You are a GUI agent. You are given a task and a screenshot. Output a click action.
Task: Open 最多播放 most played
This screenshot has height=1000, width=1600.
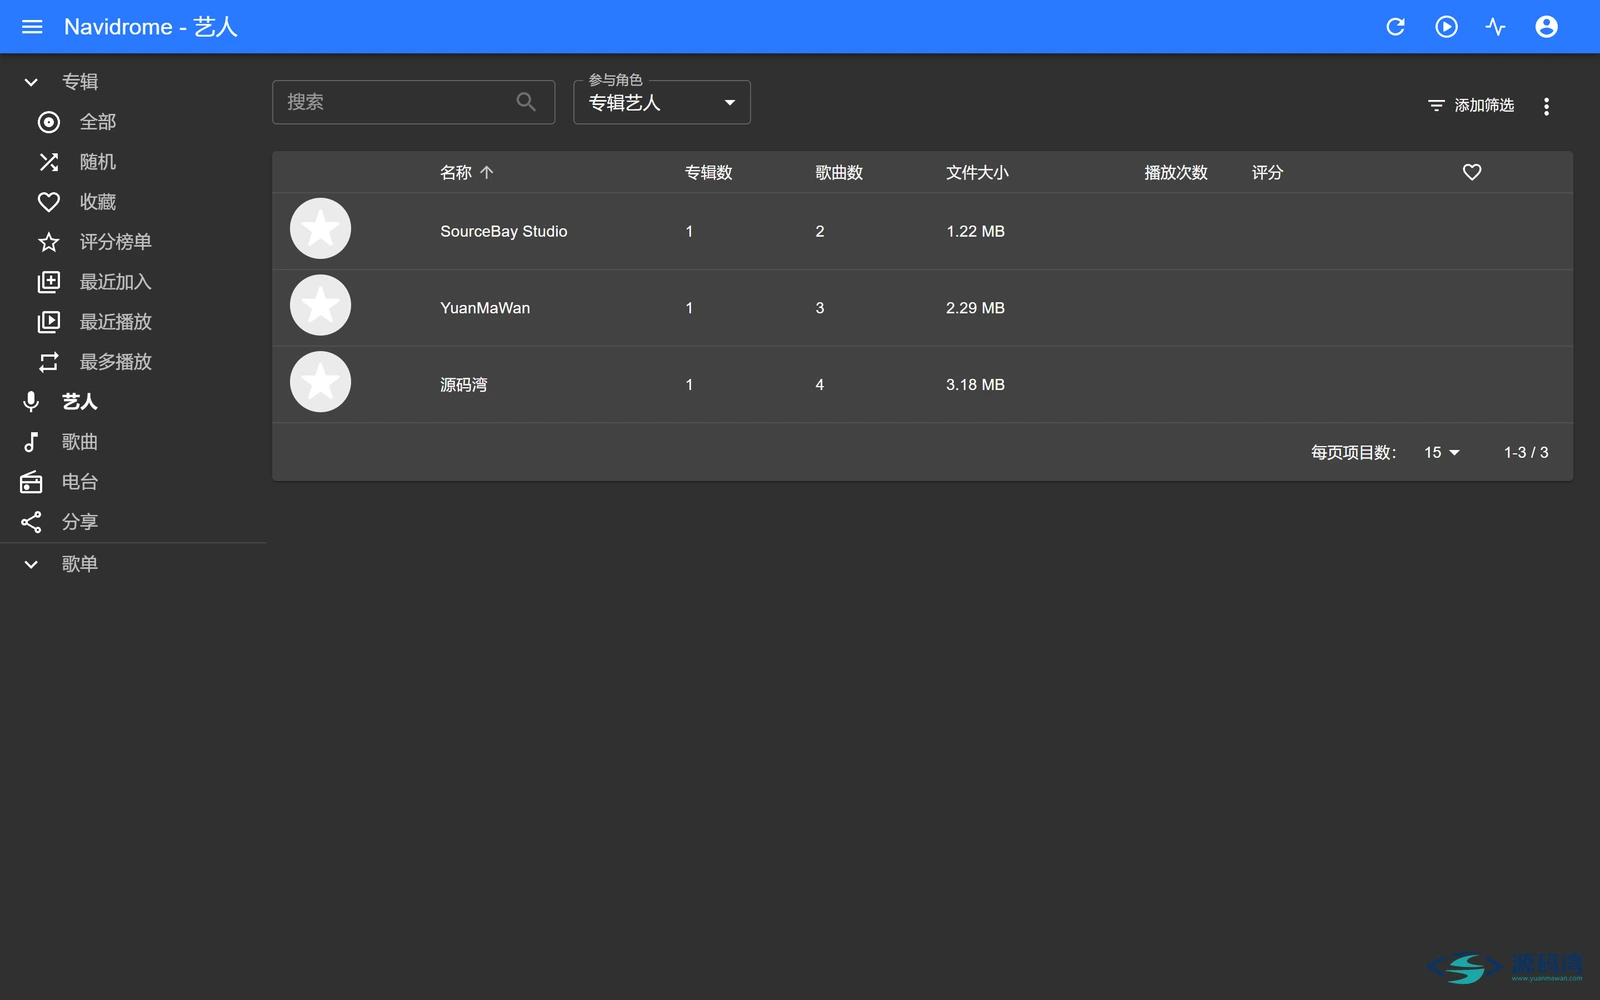[115, 362]
